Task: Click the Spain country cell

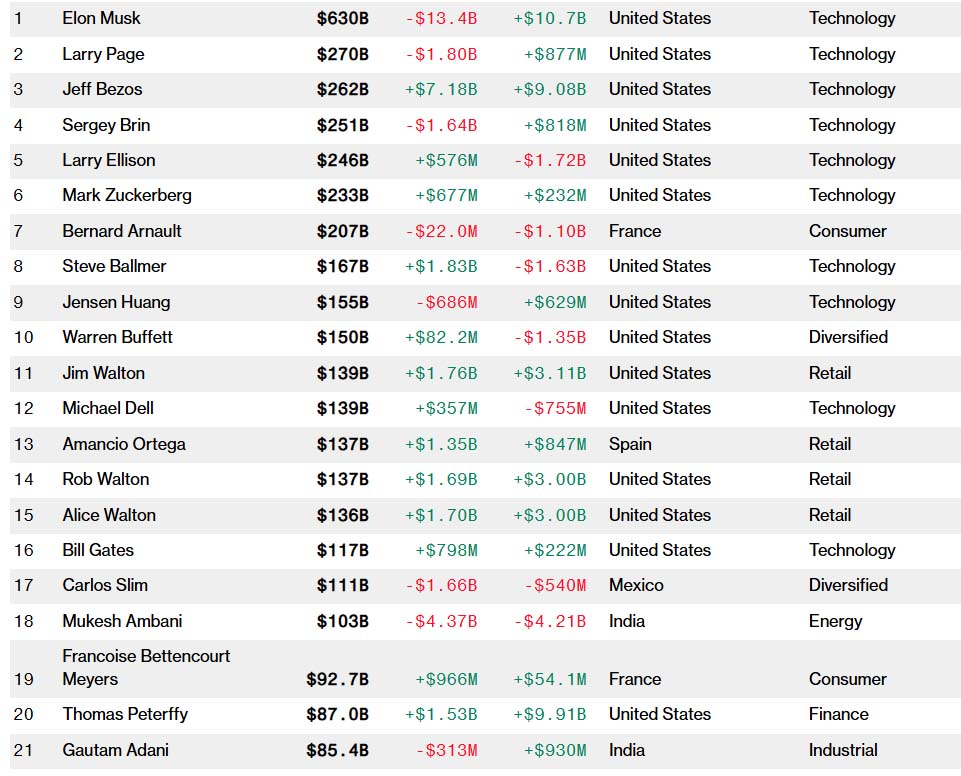Action: click(x=630, y=444)
